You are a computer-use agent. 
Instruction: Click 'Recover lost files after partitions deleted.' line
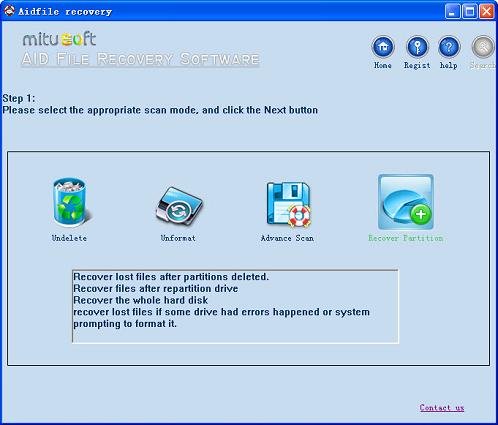(x=171, y=277)
